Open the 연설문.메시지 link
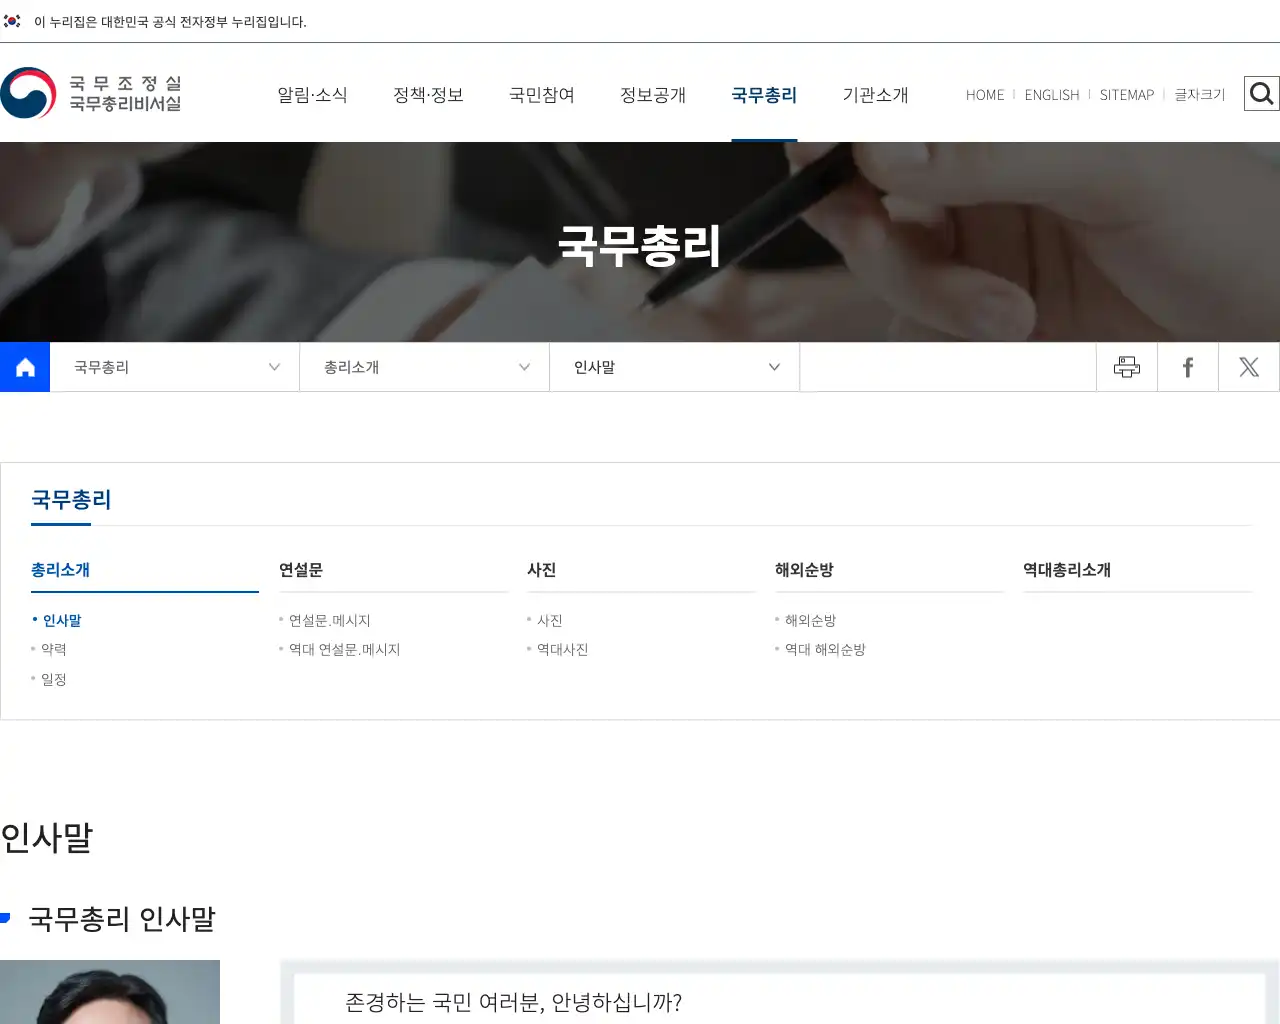 coord(330,621)
